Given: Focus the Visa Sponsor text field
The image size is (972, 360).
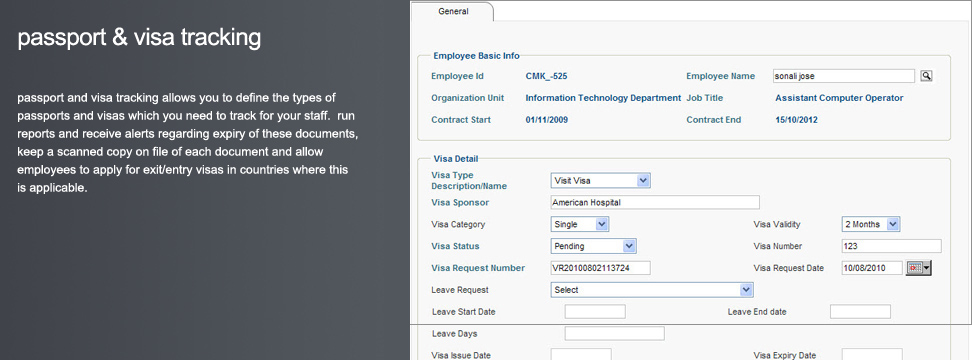Looking at the screenshot, I should (x=655, y=203).
